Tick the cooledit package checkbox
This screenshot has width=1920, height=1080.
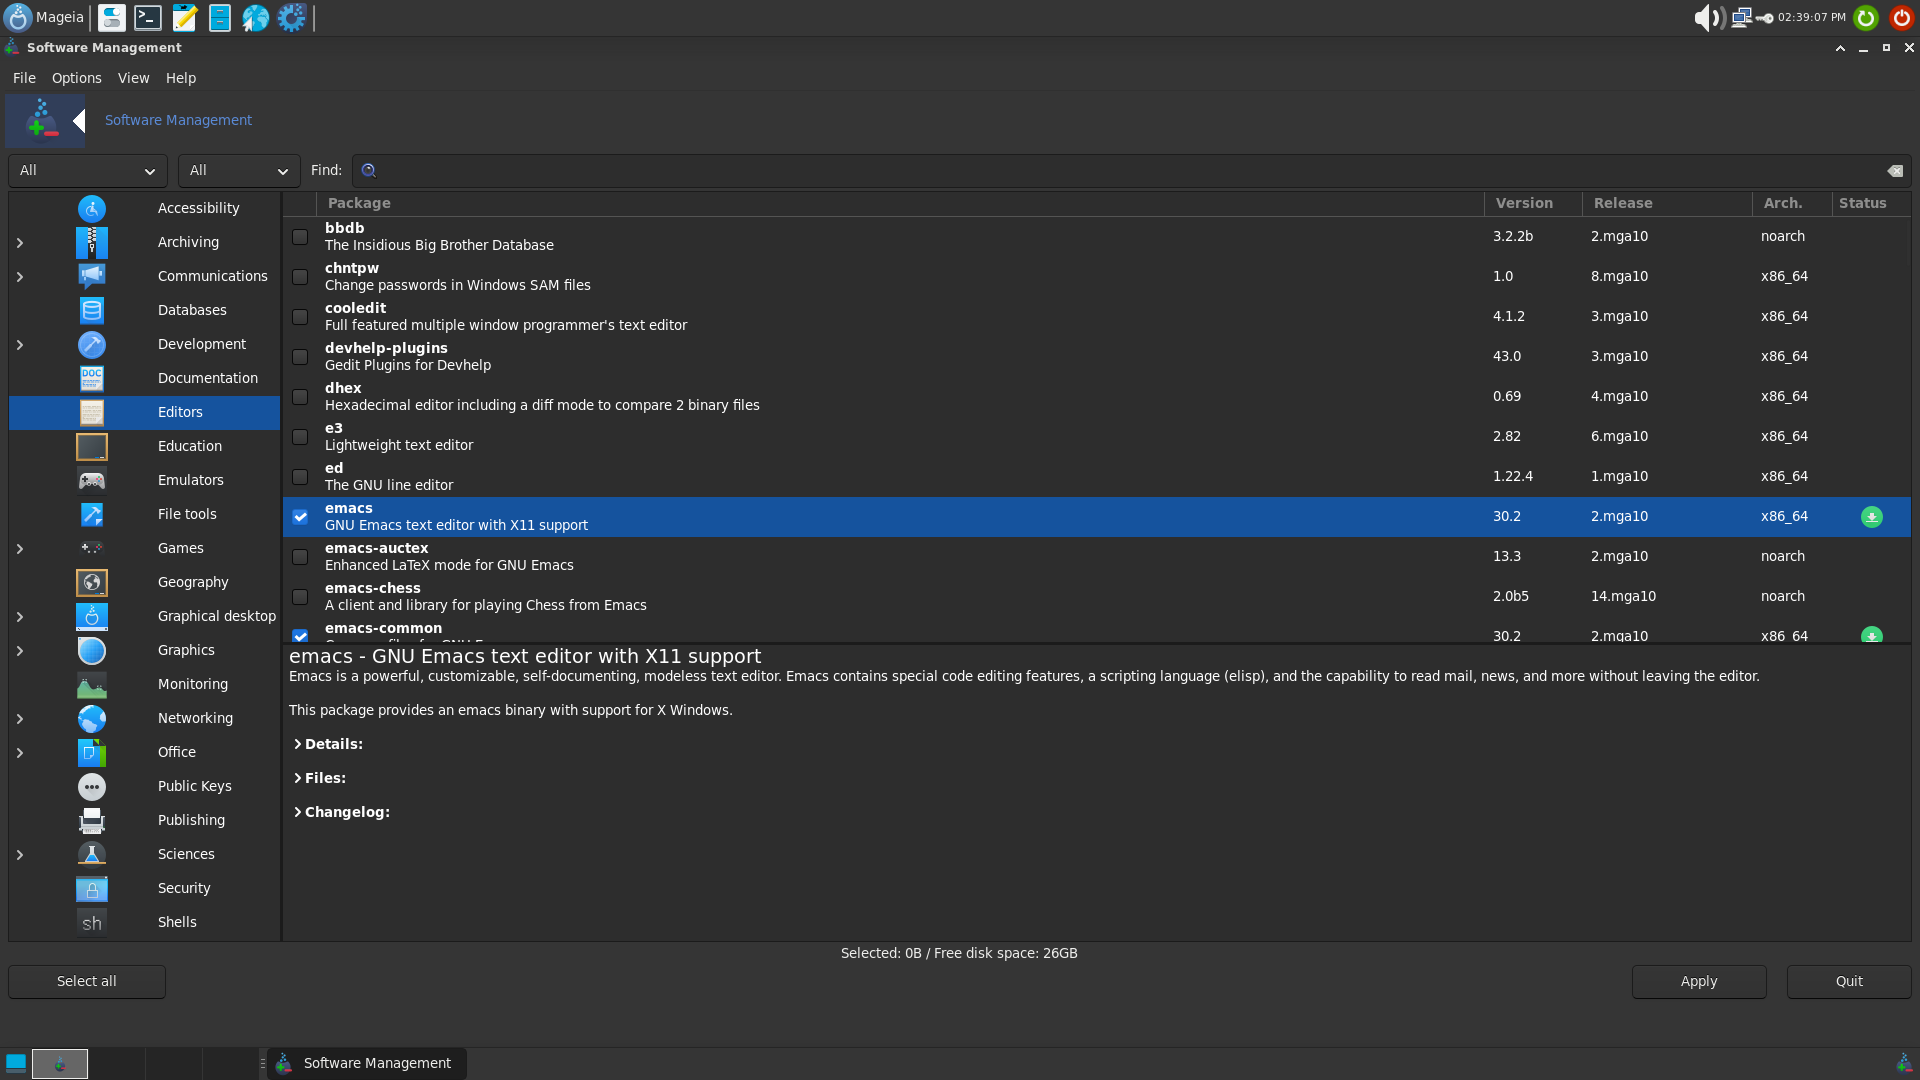(300, 317)
